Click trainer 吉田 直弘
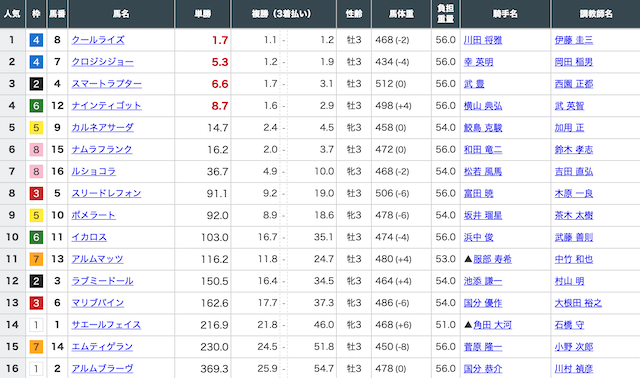The height and width of the screenshot is (378, 640). click(573, 171)
